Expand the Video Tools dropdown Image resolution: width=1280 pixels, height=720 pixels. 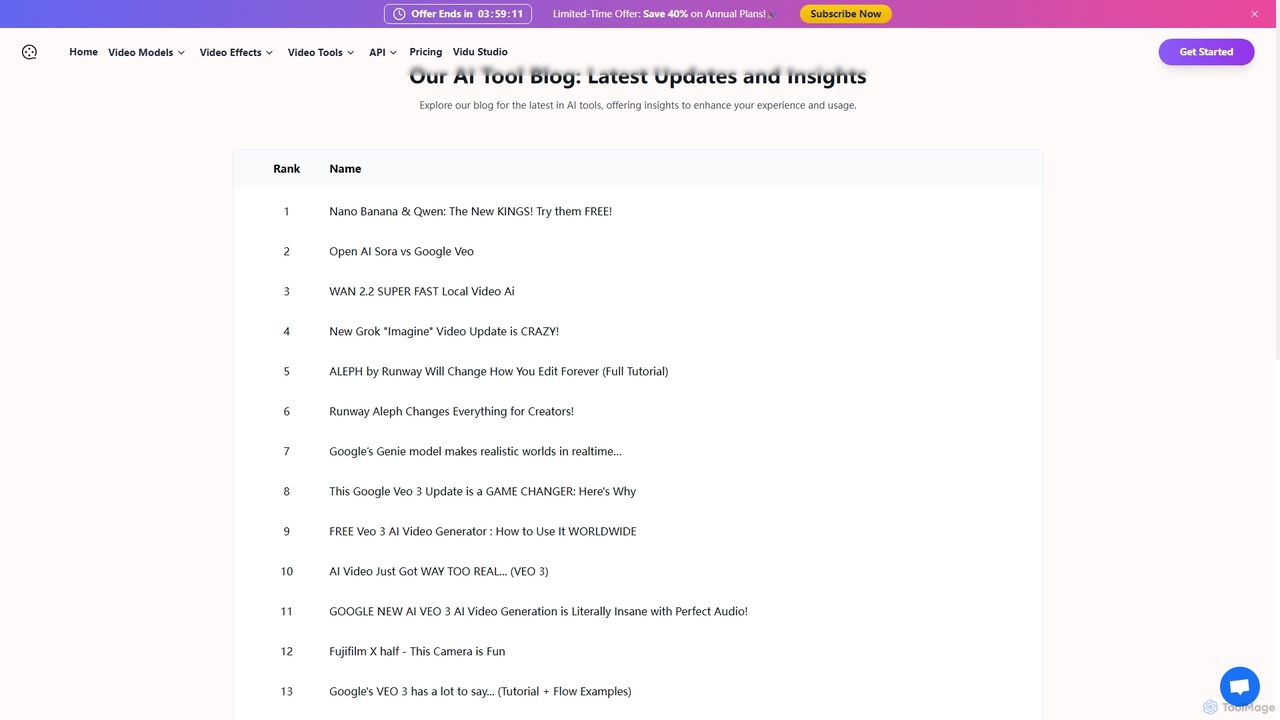[321, 52]
